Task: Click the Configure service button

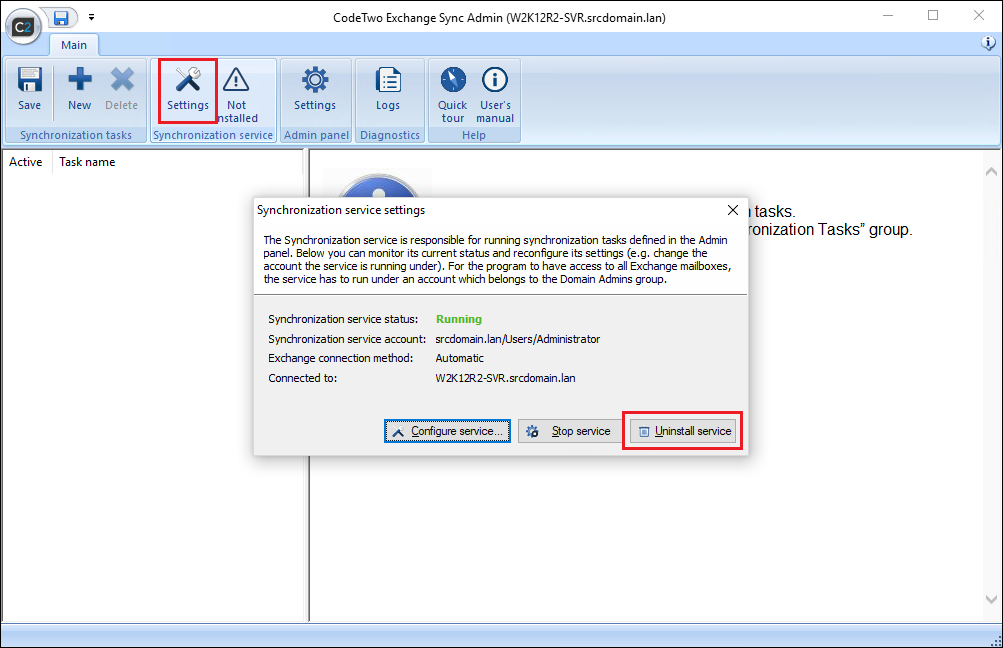Action: tap(447, 430)
